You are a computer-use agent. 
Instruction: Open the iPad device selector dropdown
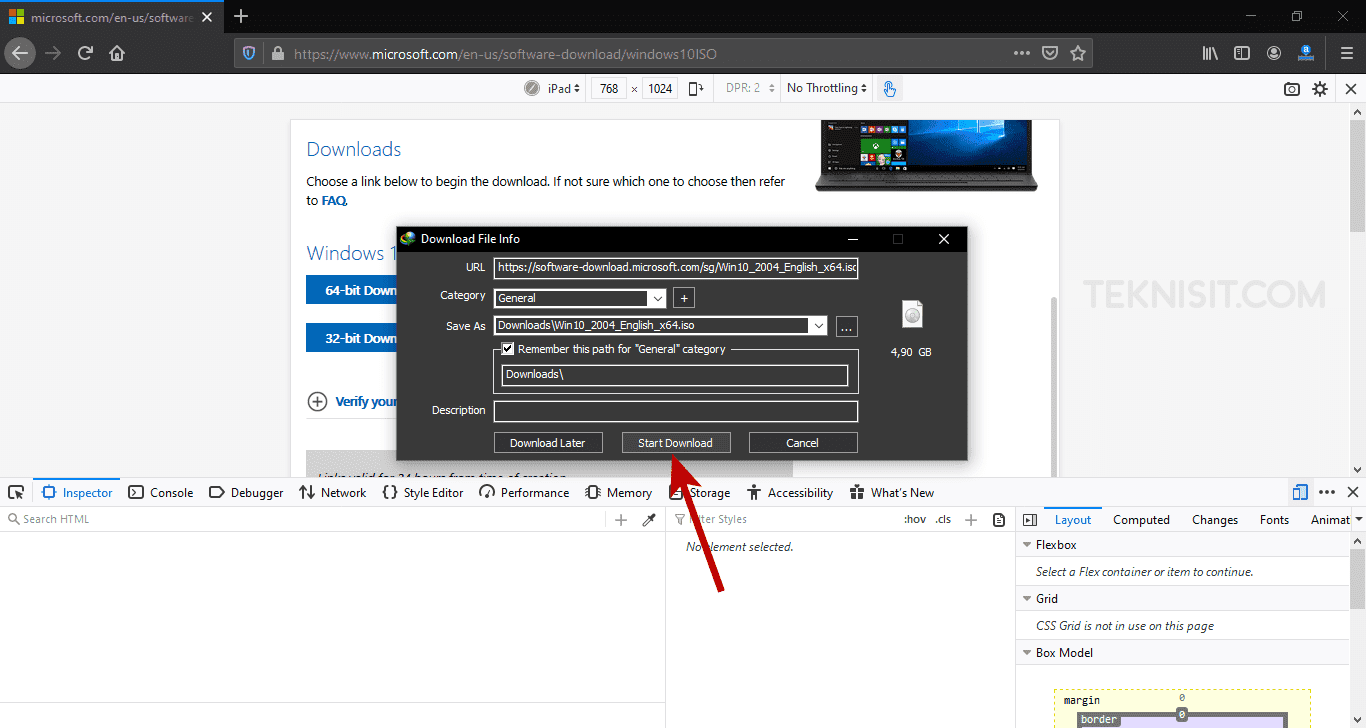[x=562, y=89]
